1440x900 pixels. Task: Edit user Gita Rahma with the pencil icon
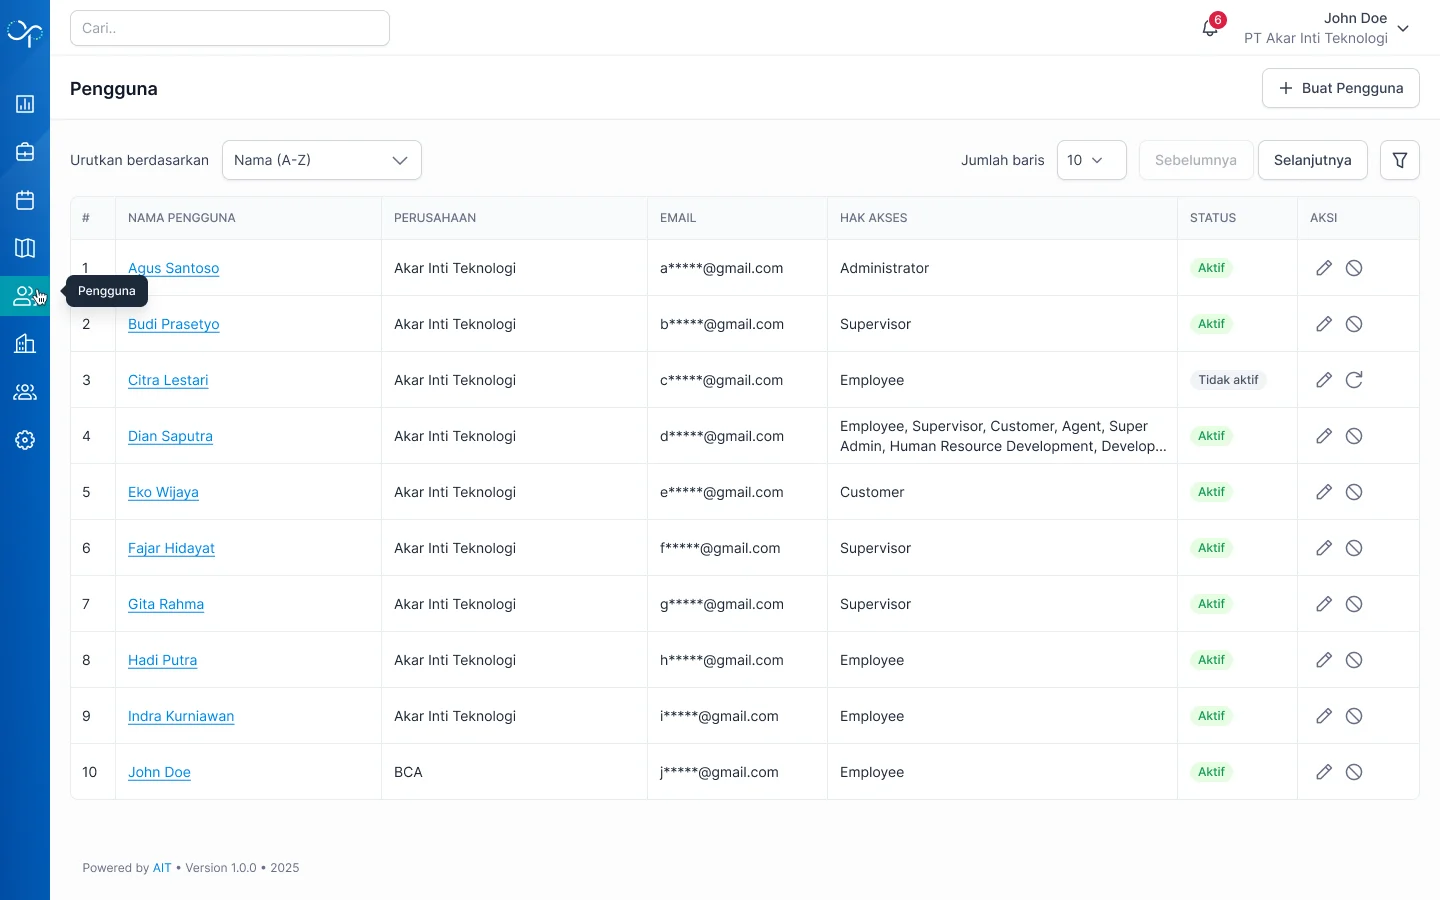coord(1324,604)
